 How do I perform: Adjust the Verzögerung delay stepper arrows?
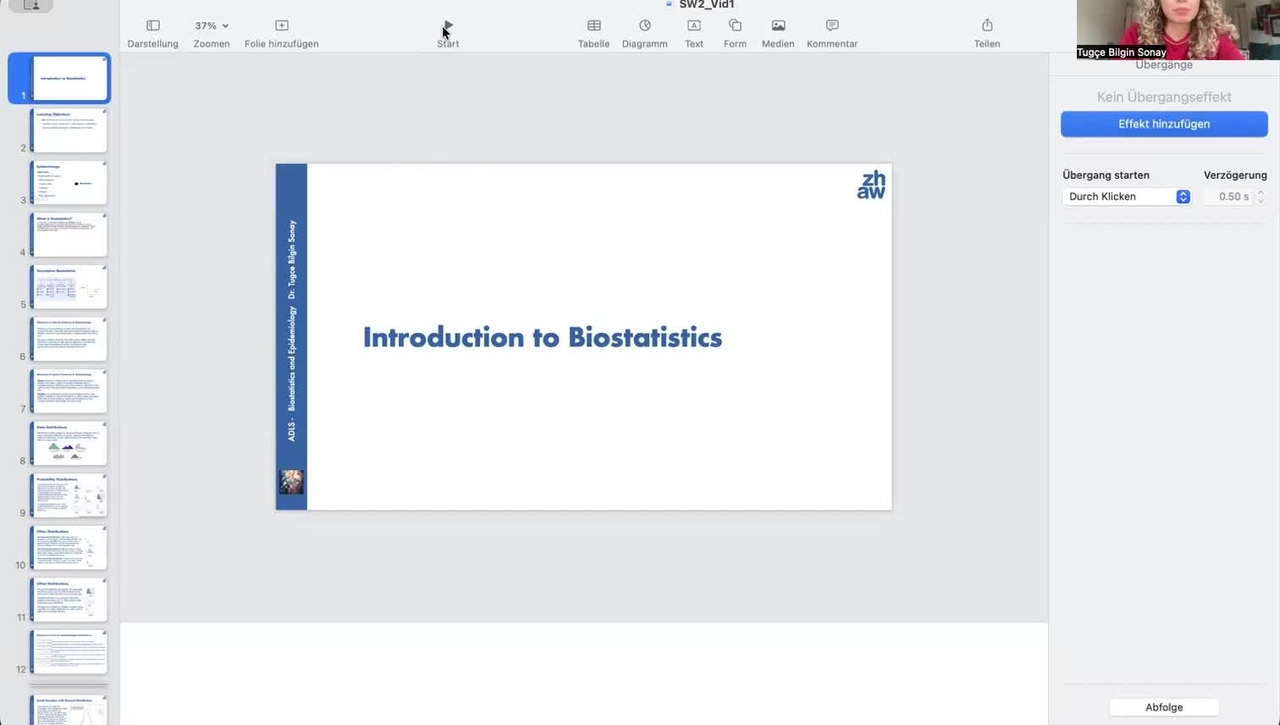click(1260, 197)
